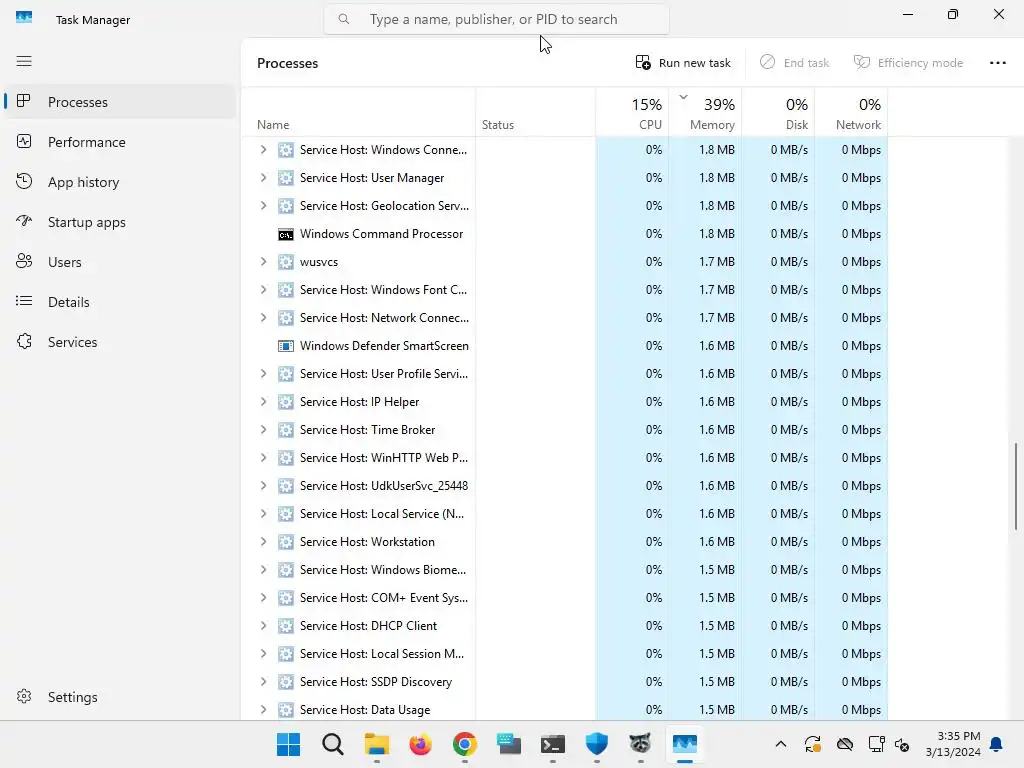Sort processes by CPU column
The image size is (1024, 768).
tap(632, 112)
